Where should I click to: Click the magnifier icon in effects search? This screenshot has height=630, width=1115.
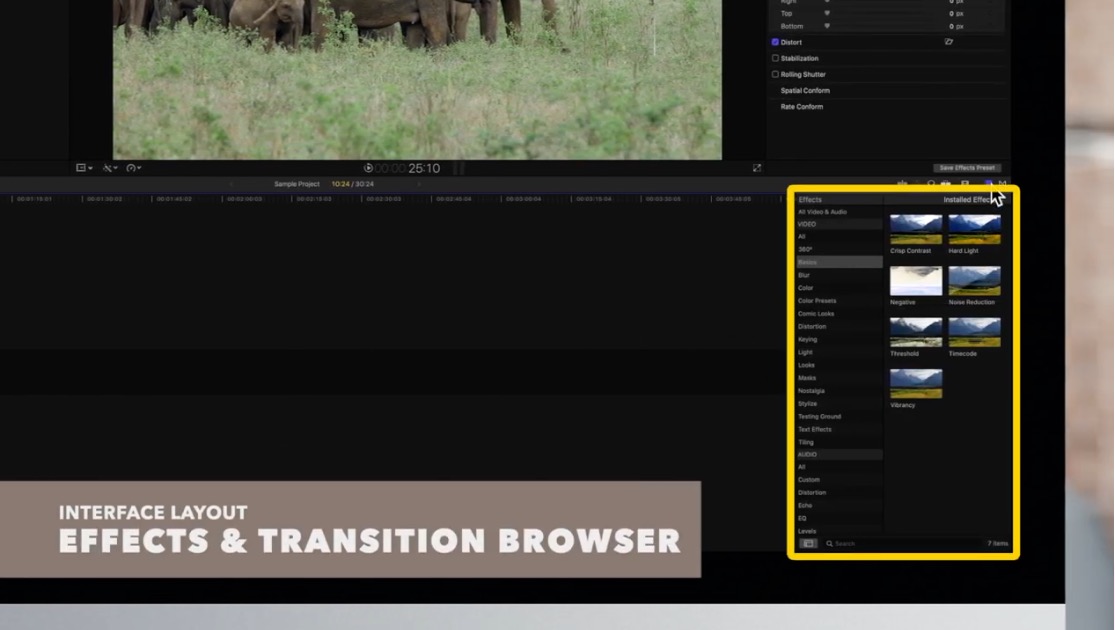[829, 544]
